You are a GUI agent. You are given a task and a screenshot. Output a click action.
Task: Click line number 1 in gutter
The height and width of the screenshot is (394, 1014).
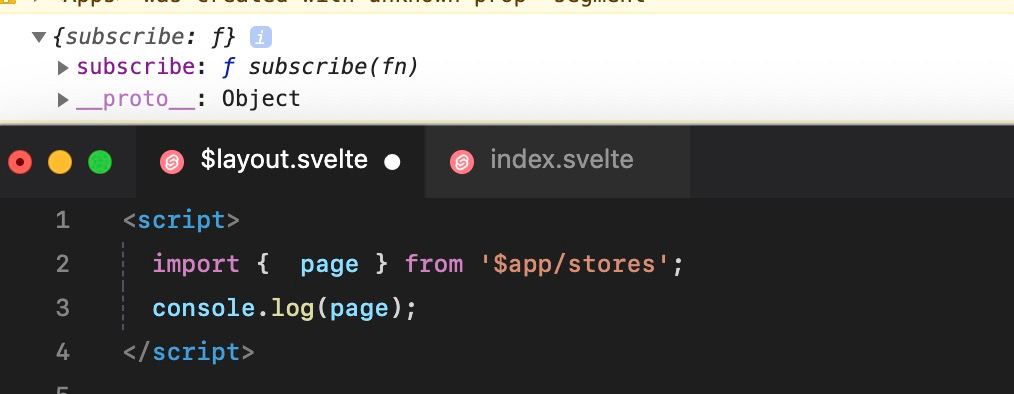click(x=62, y=221)
